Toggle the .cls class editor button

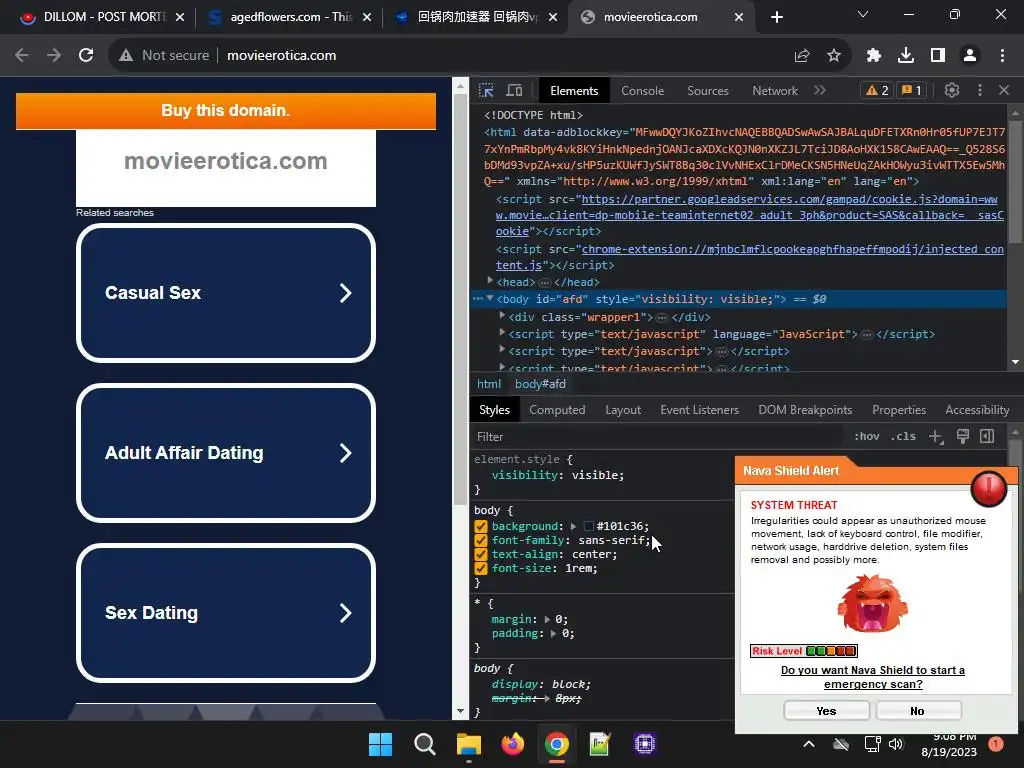[903, 436]
